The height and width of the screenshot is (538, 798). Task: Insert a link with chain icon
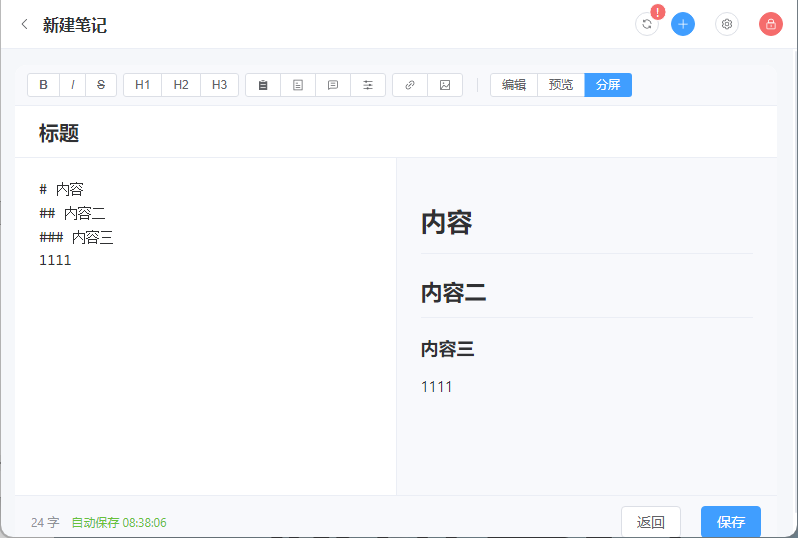410,85
